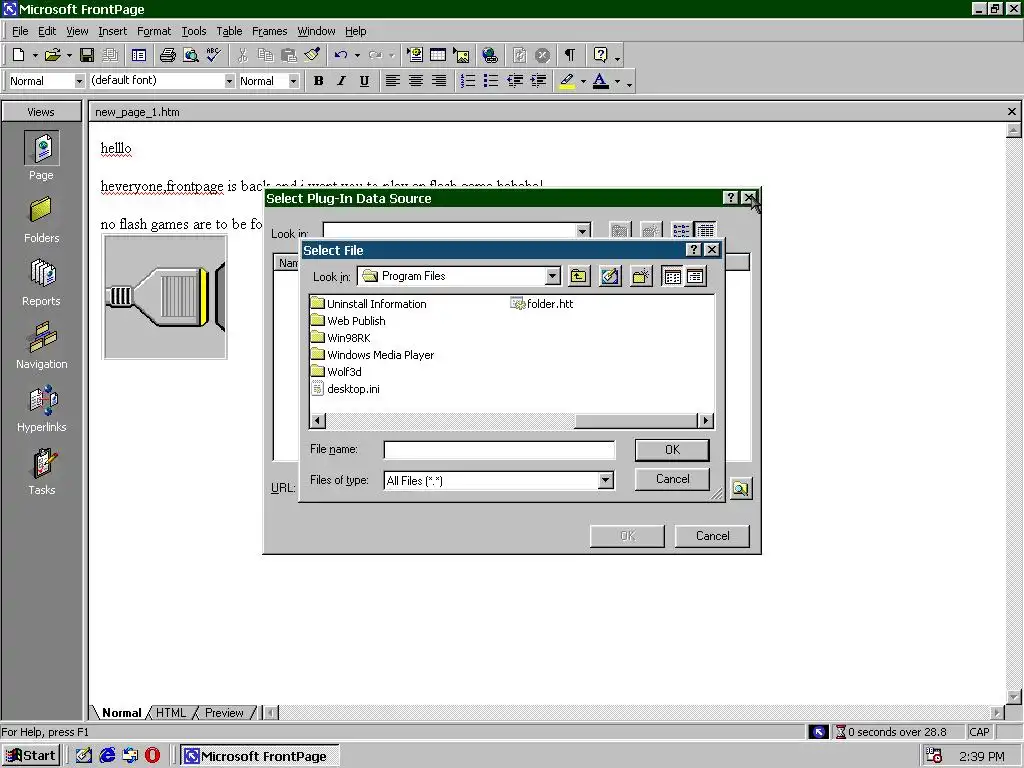Apply Center alignment to paragraph

(x=415, y=81)
